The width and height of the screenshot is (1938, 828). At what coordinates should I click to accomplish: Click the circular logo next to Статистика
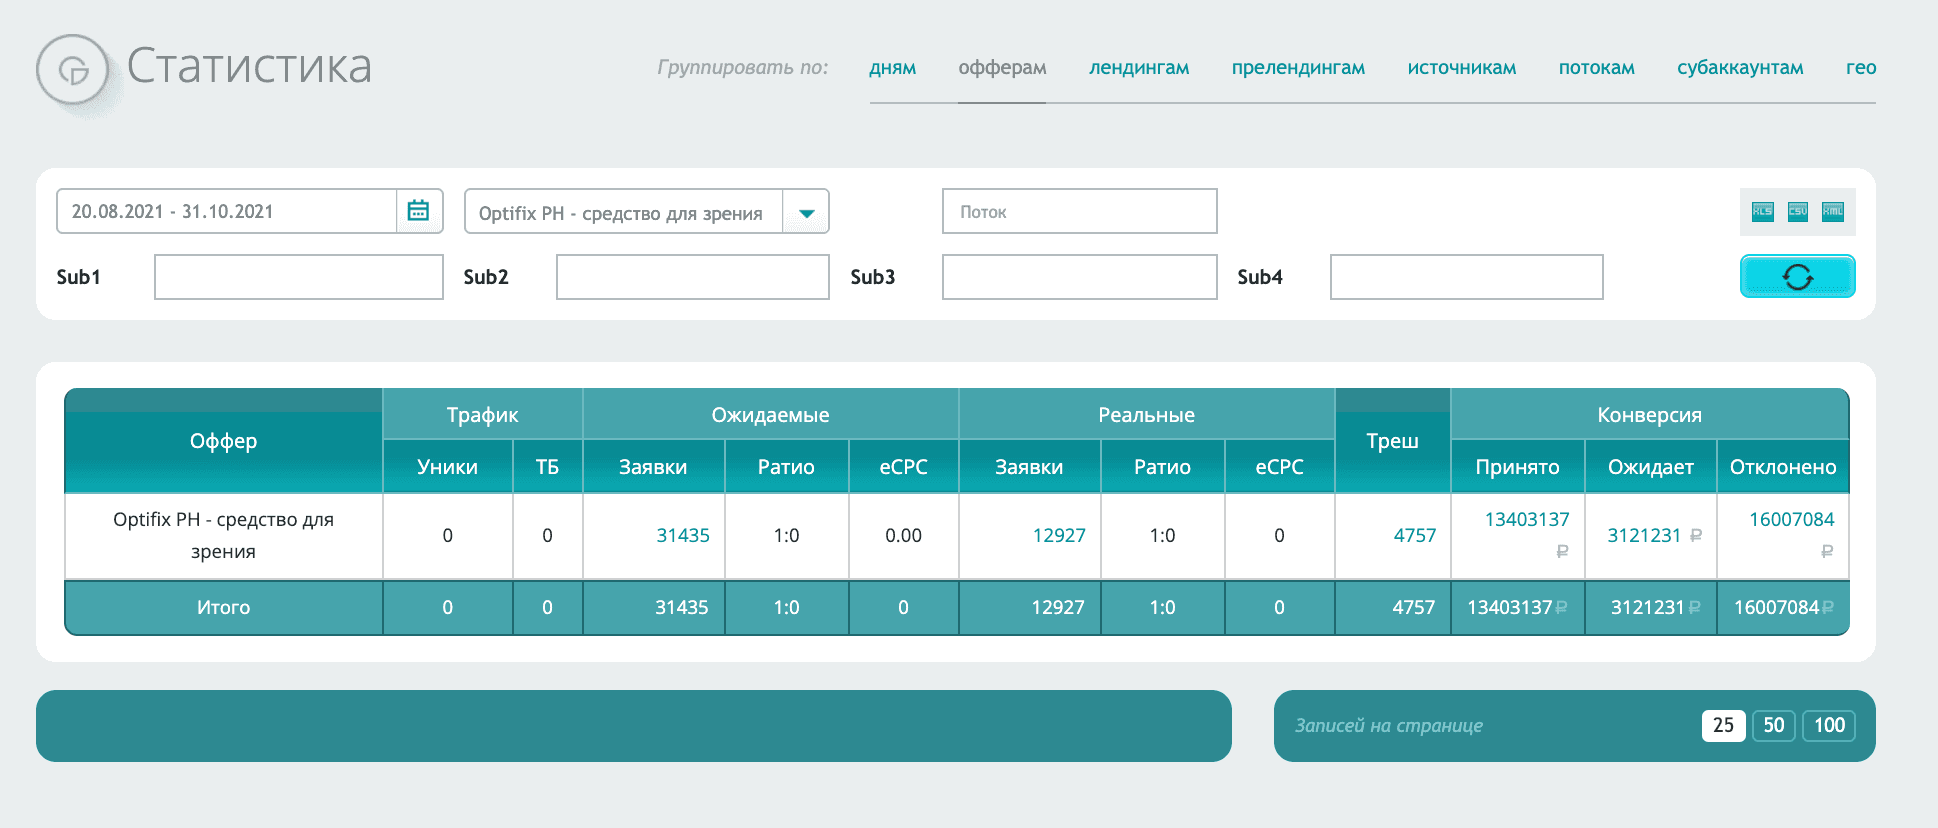click(x=72, y=70)
